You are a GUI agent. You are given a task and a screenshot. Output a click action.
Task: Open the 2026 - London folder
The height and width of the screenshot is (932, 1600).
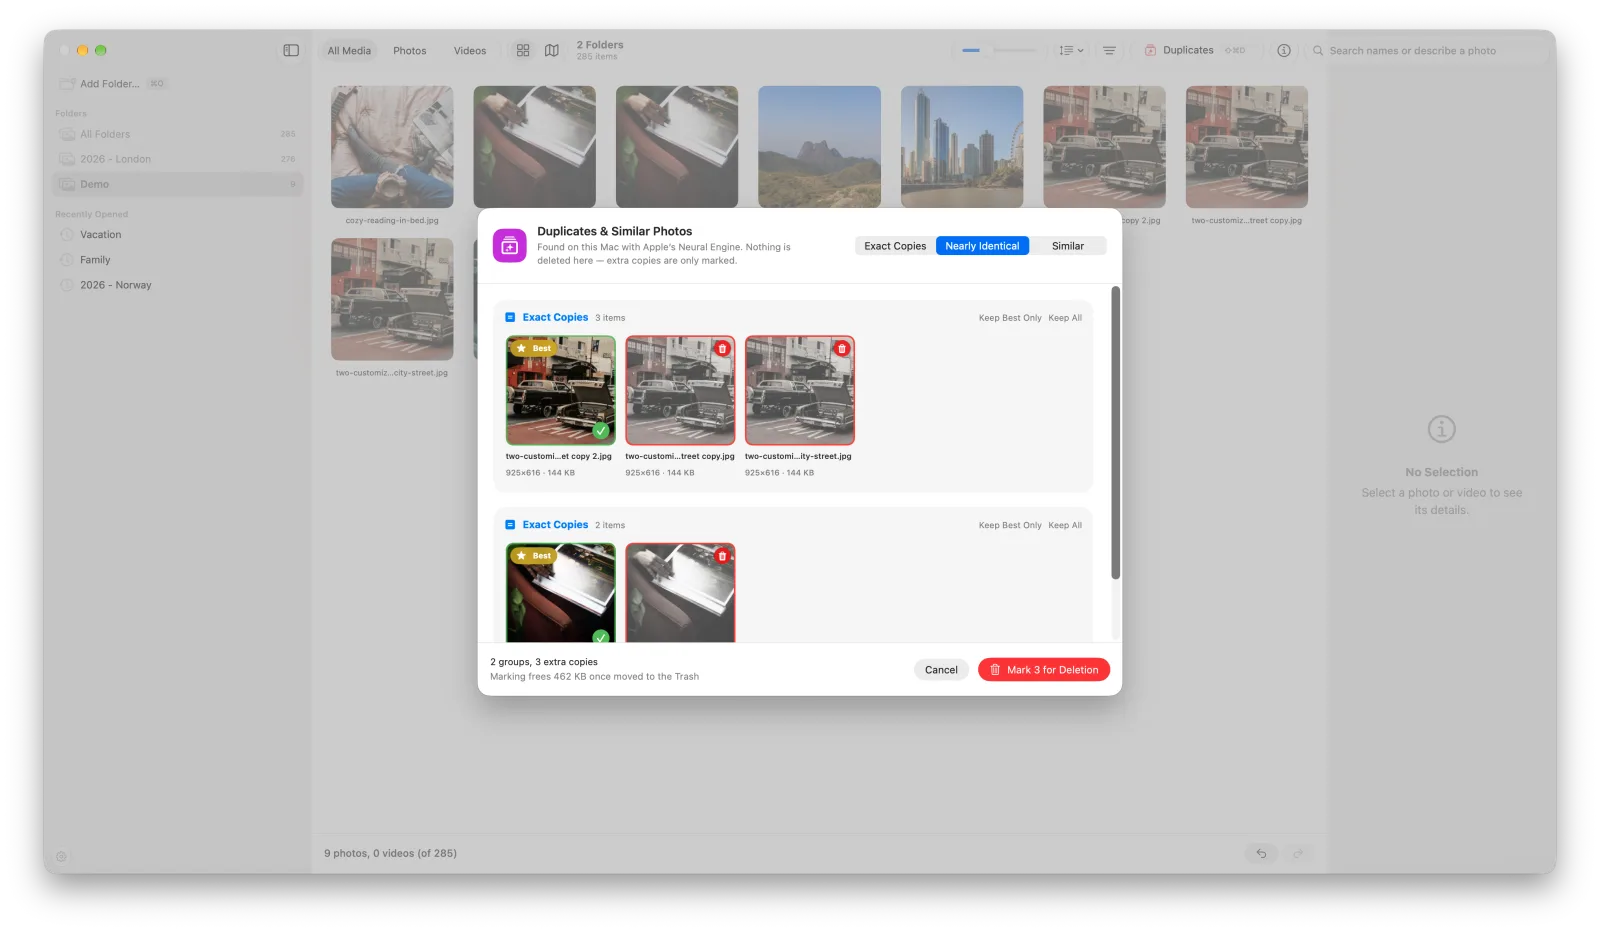click(178, 159)
